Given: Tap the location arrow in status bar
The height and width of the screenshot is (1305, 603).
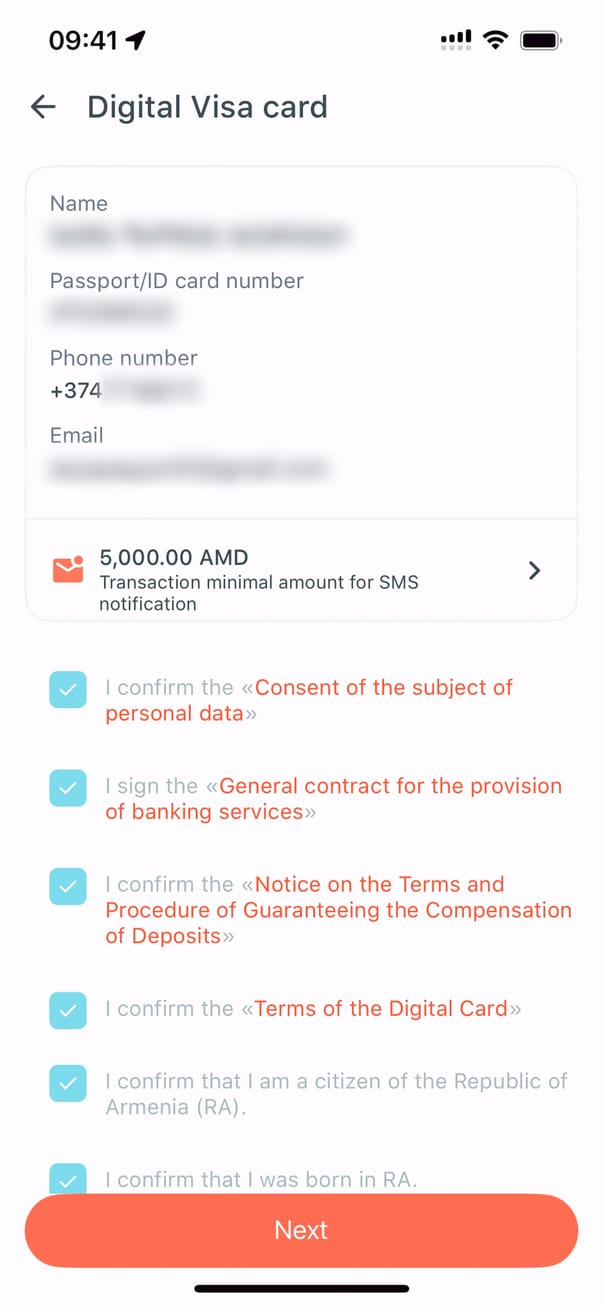Looking at the screenshot, I should click(x=135, y=40).
